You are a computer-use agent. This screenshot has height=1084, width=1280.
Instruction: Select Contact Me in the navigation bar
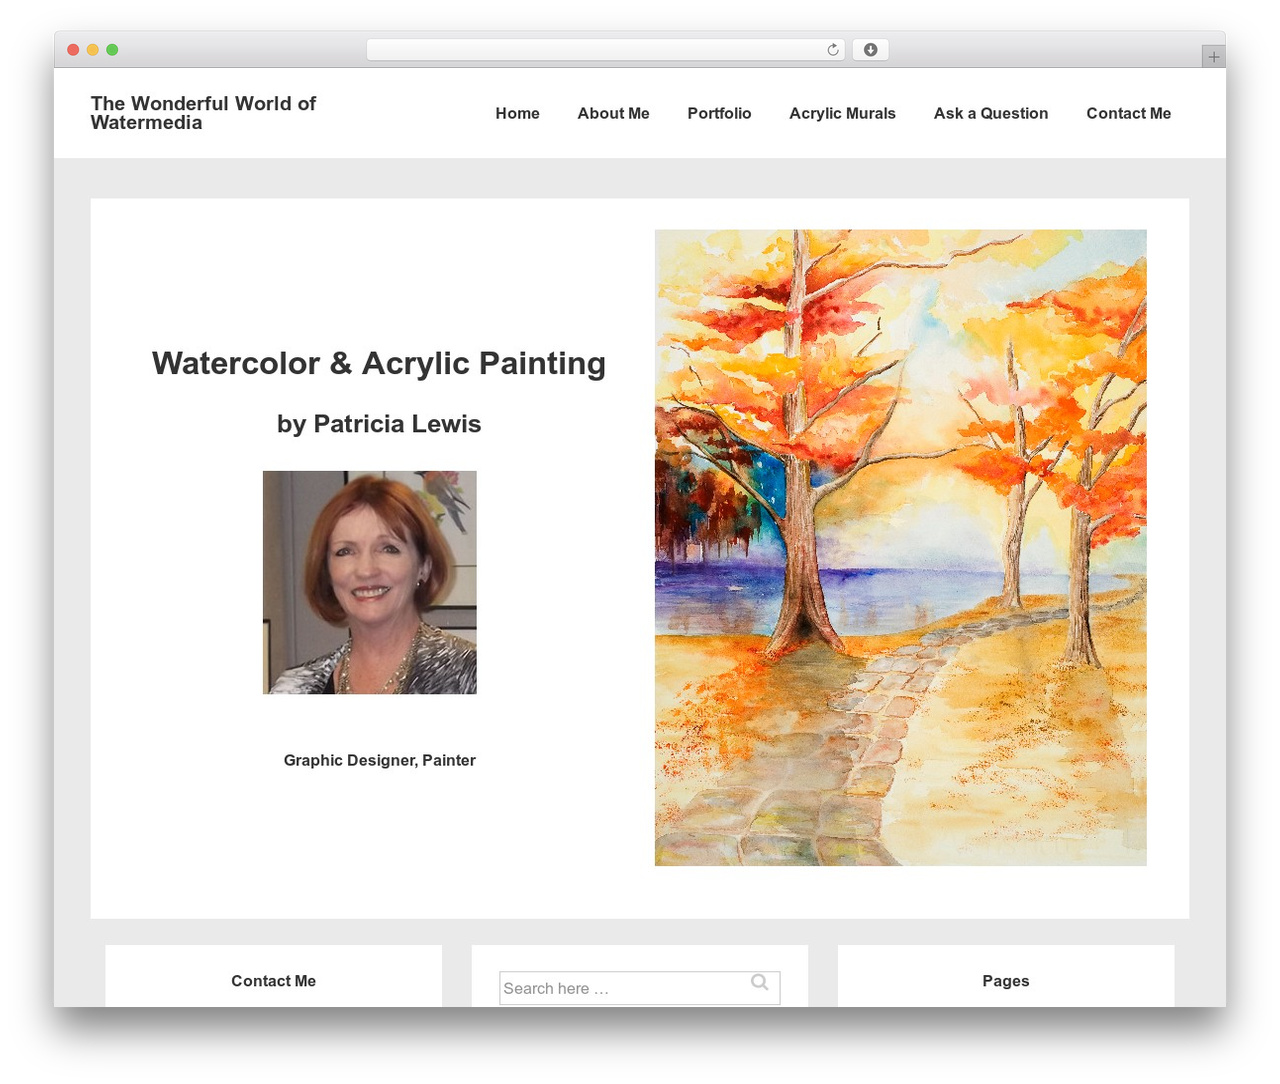1128,113
